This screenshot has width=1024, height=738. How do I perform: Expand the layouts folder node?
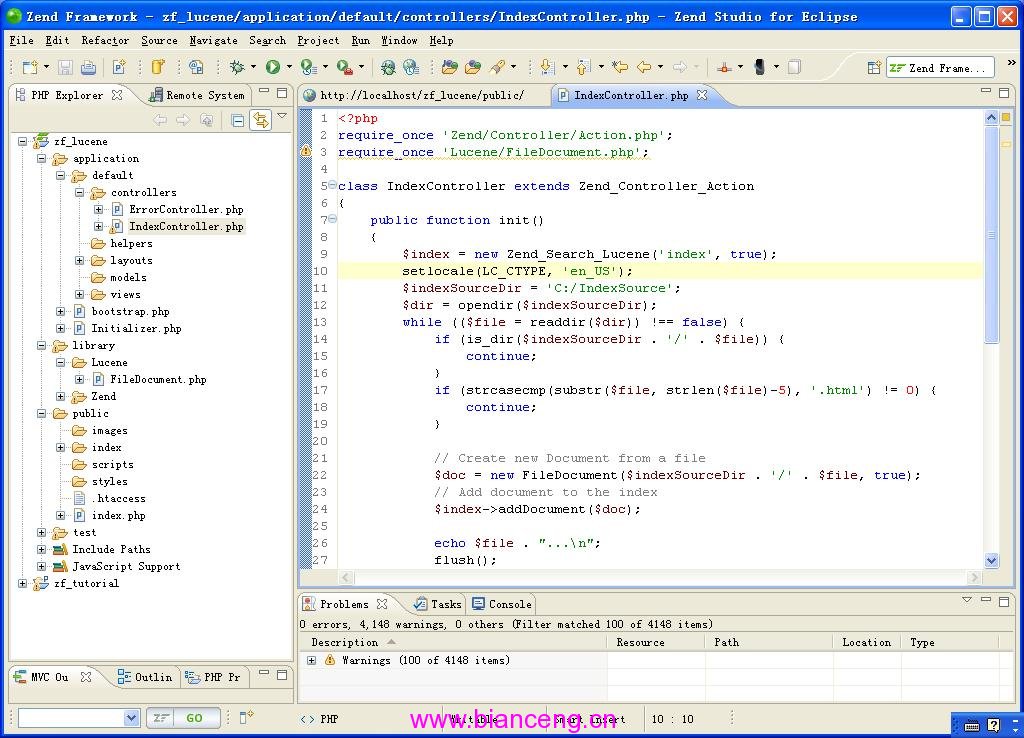click(80, 260)
